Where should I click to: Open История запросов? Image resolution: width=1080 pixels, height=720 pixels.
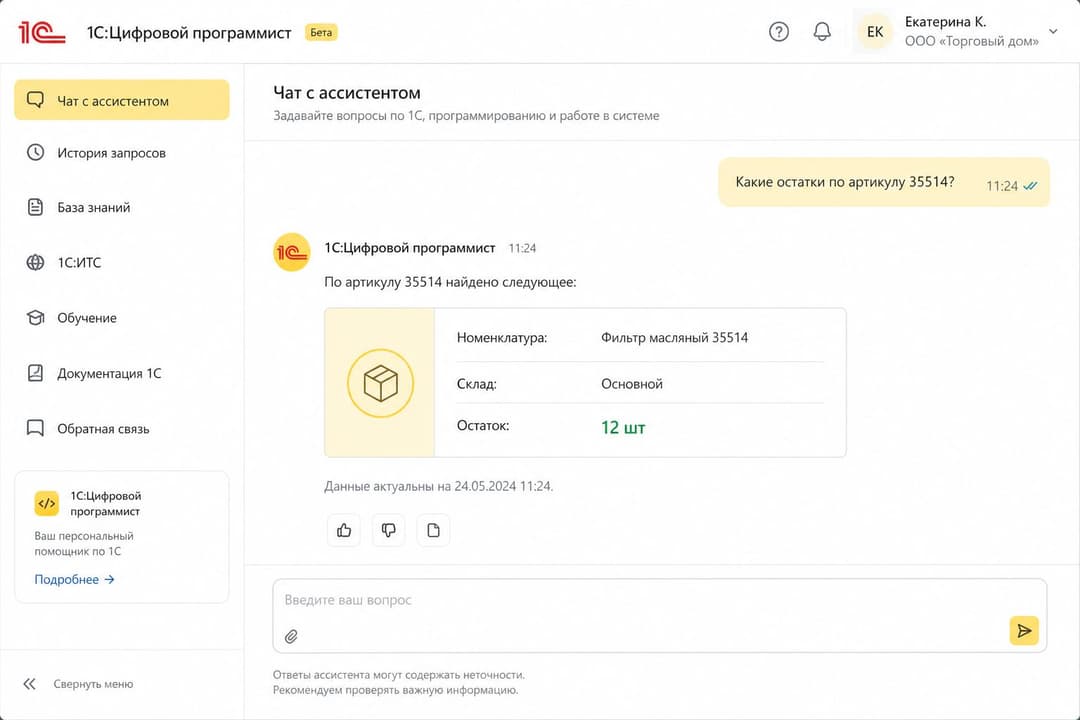(122, 153)
